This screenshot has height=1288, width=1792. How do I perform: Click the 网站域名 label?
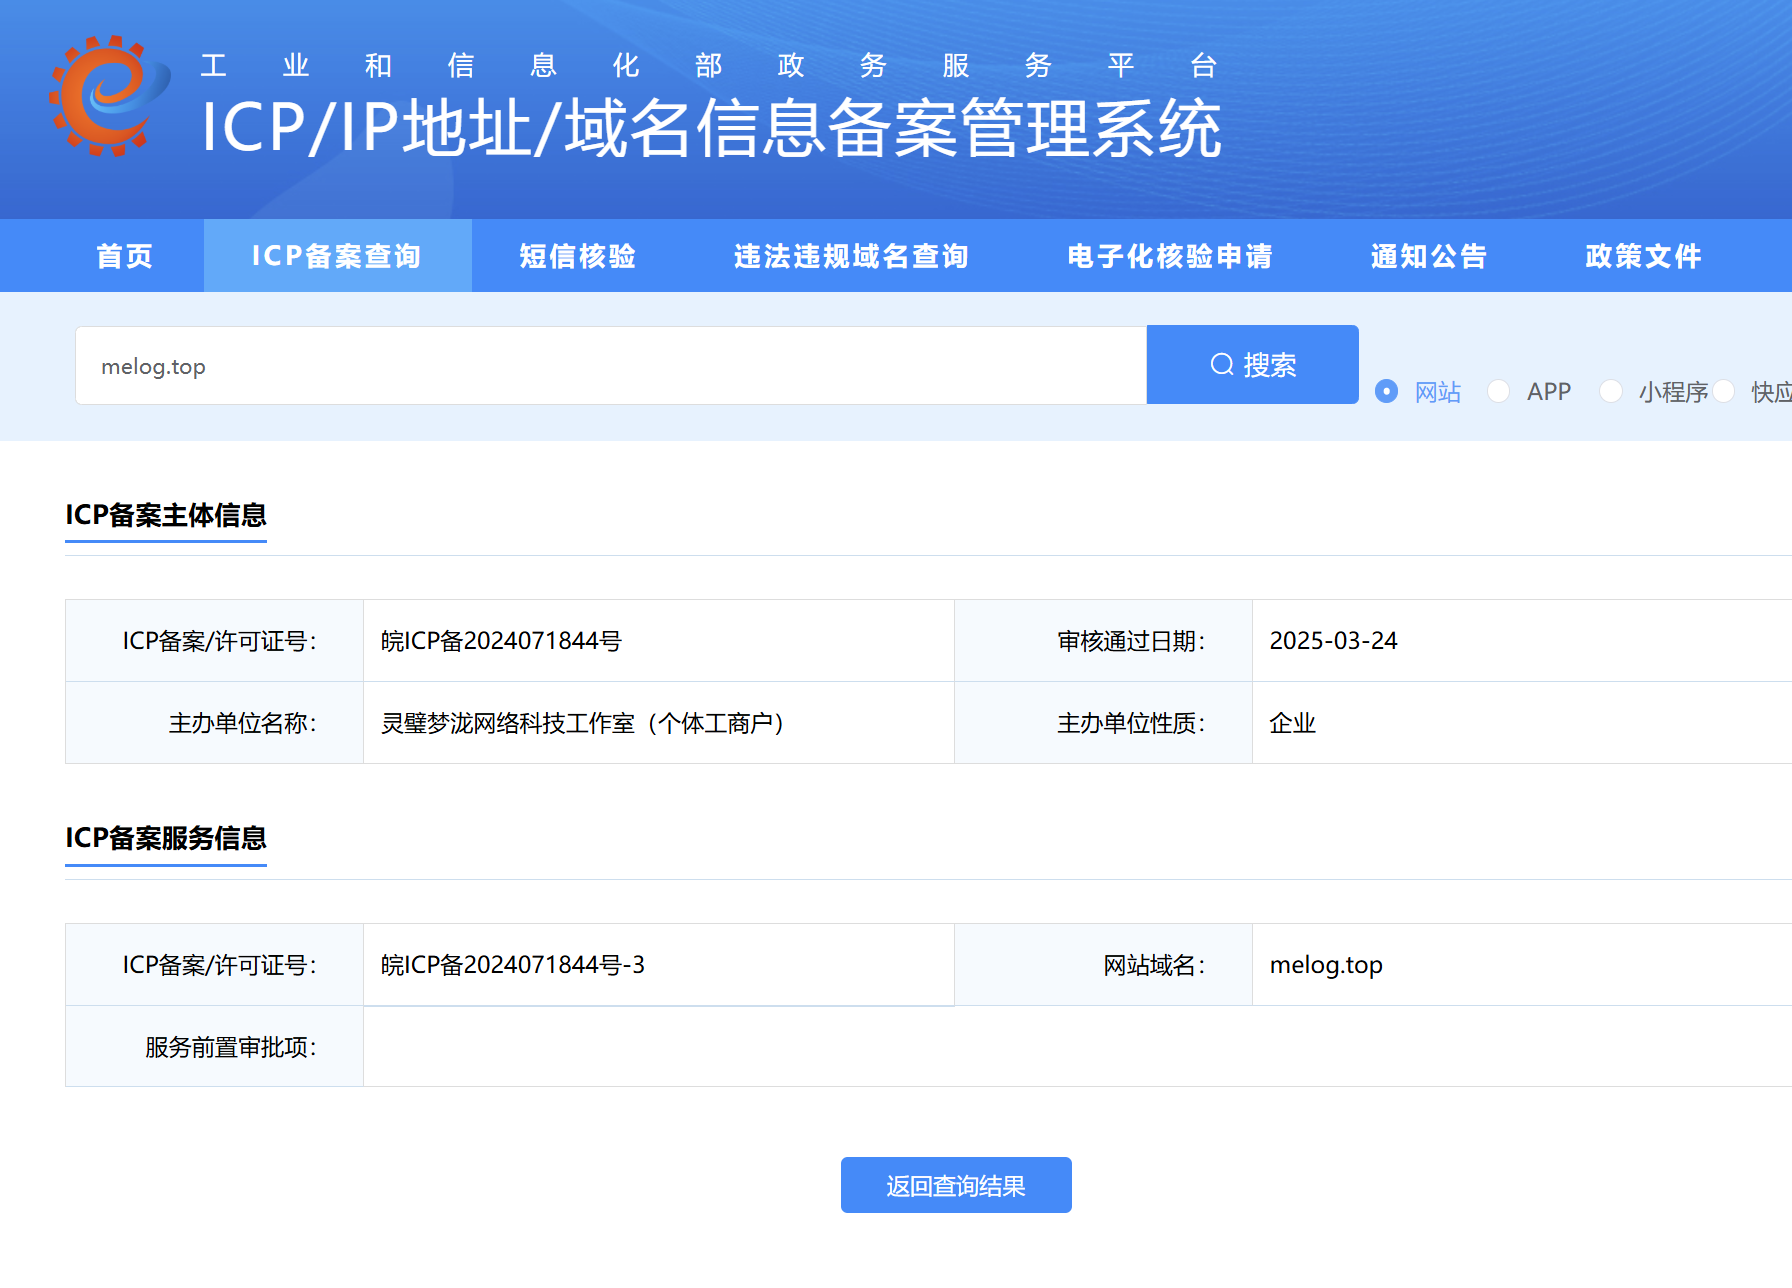[x=1154, y=965]
